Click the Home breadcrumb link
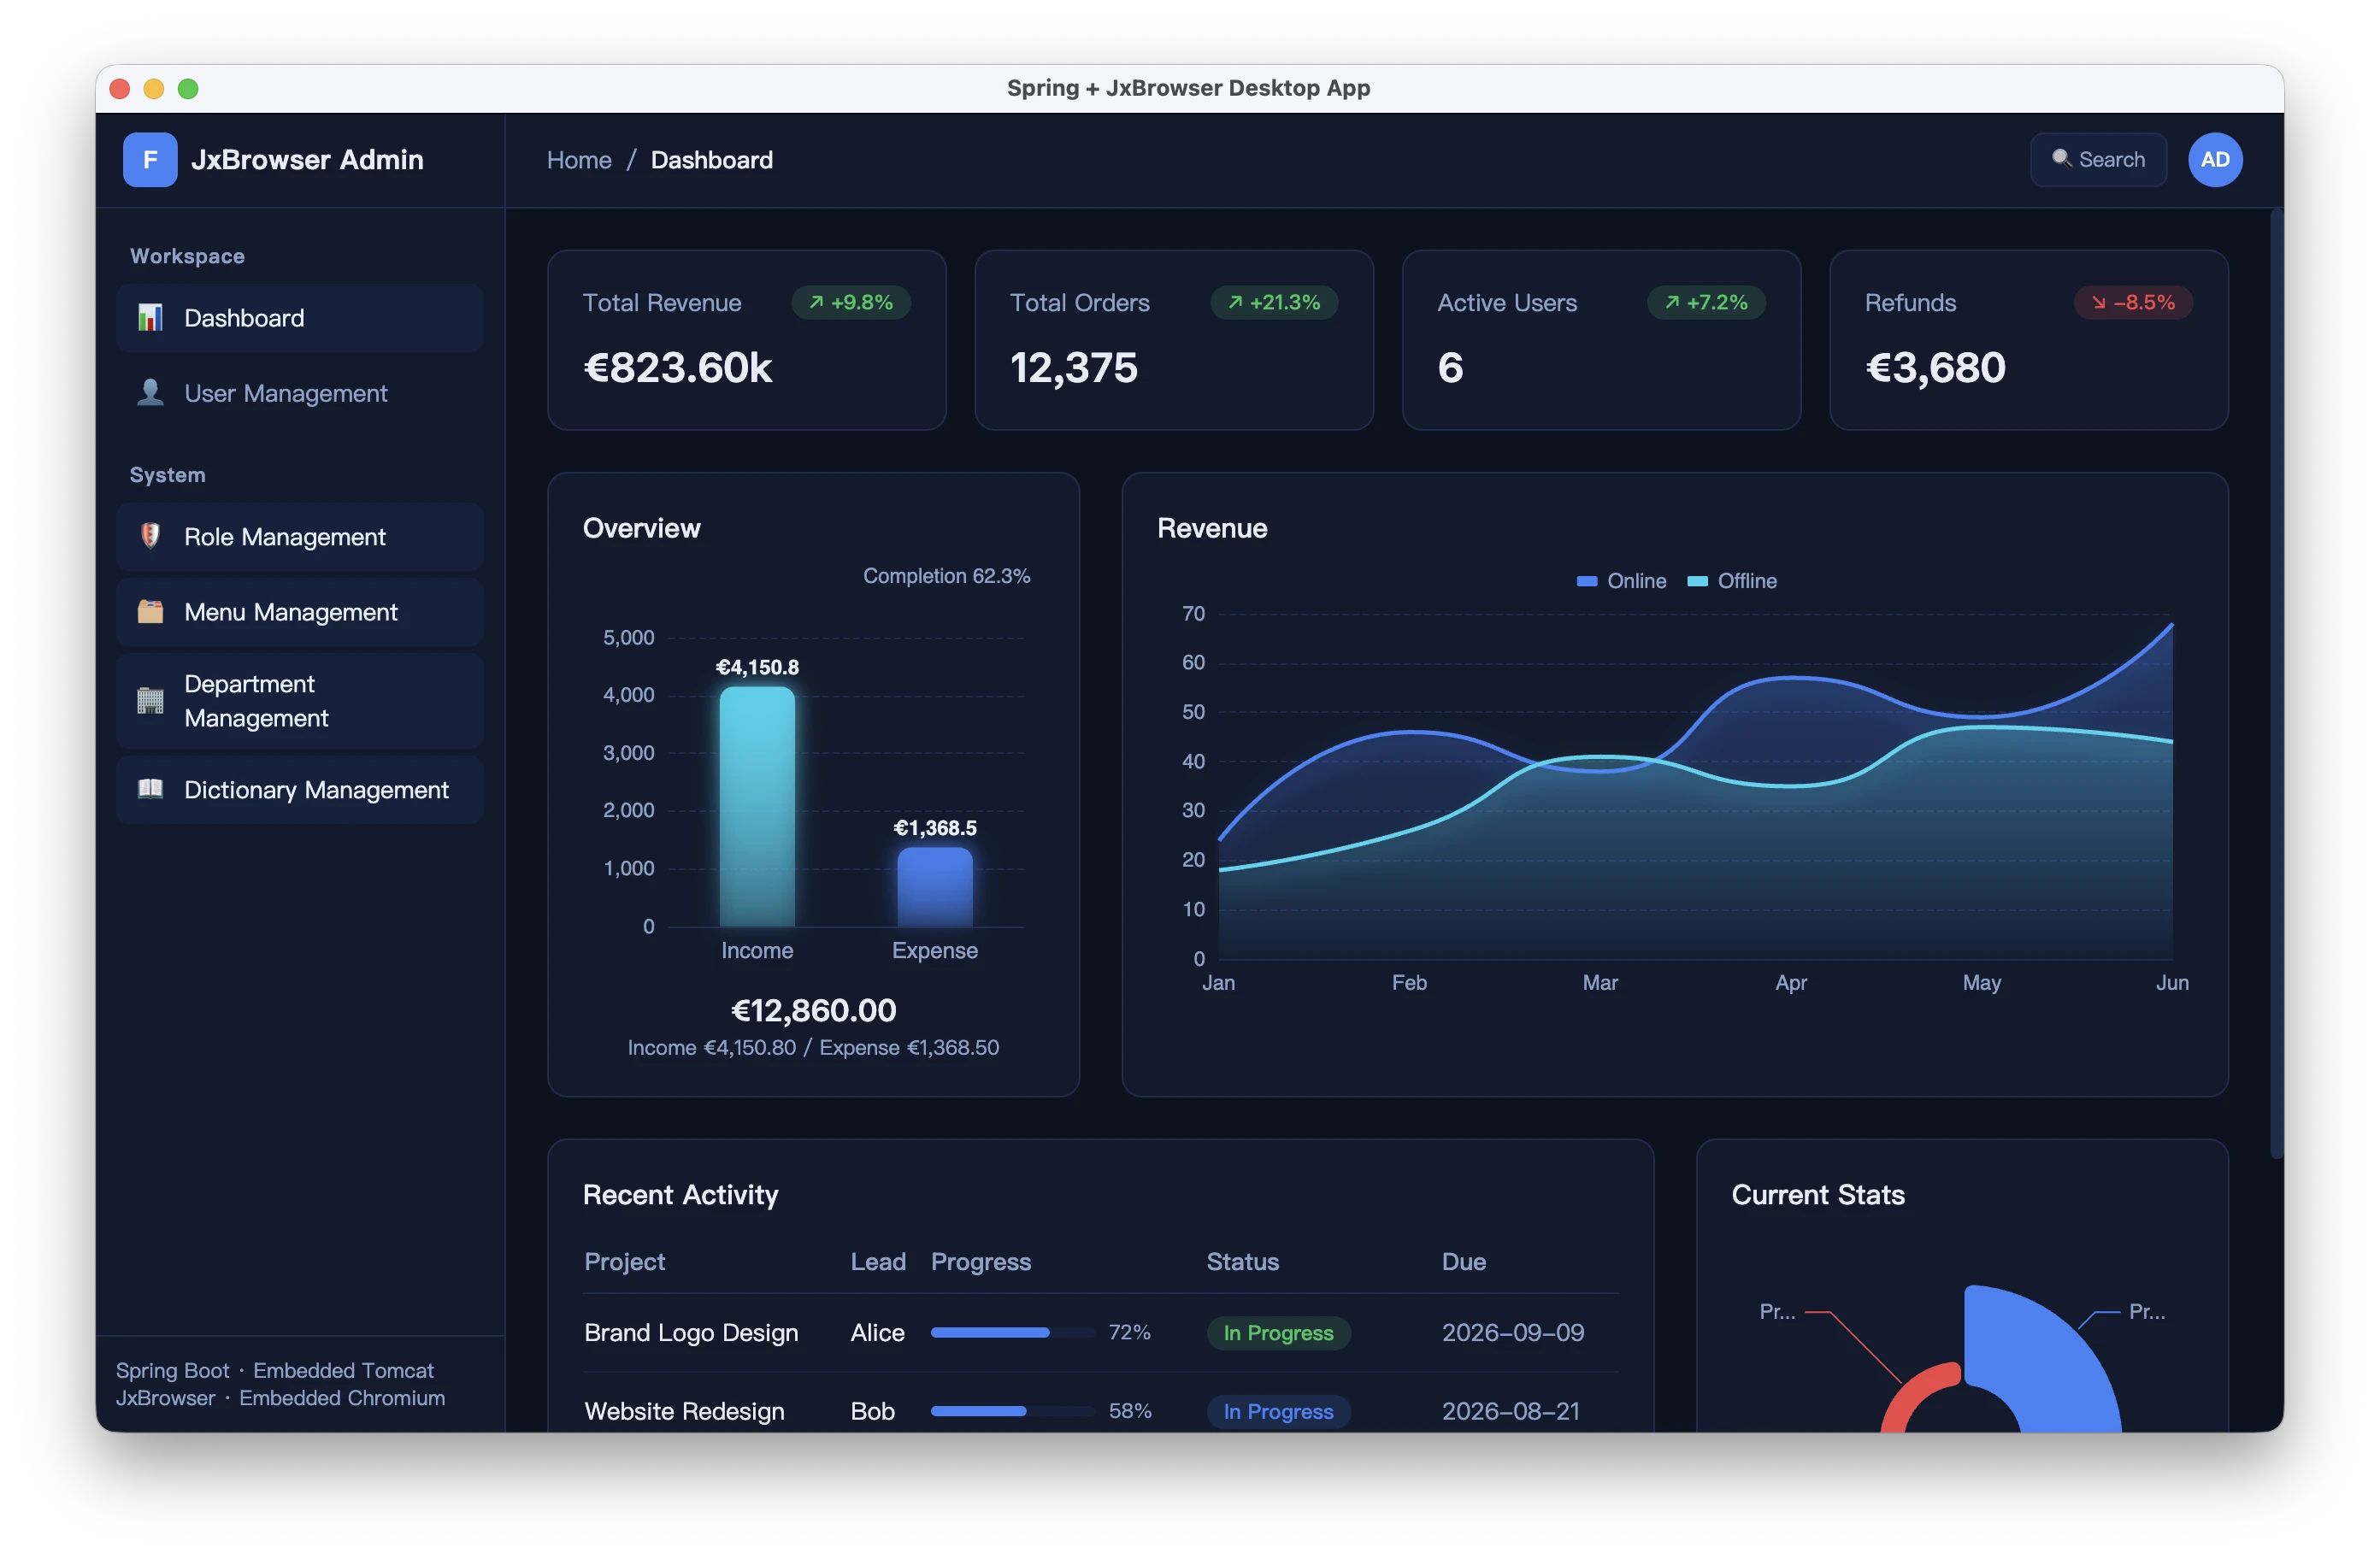Image resolution: width=2380 pixels, height=1559 pixels. point(579,160)
